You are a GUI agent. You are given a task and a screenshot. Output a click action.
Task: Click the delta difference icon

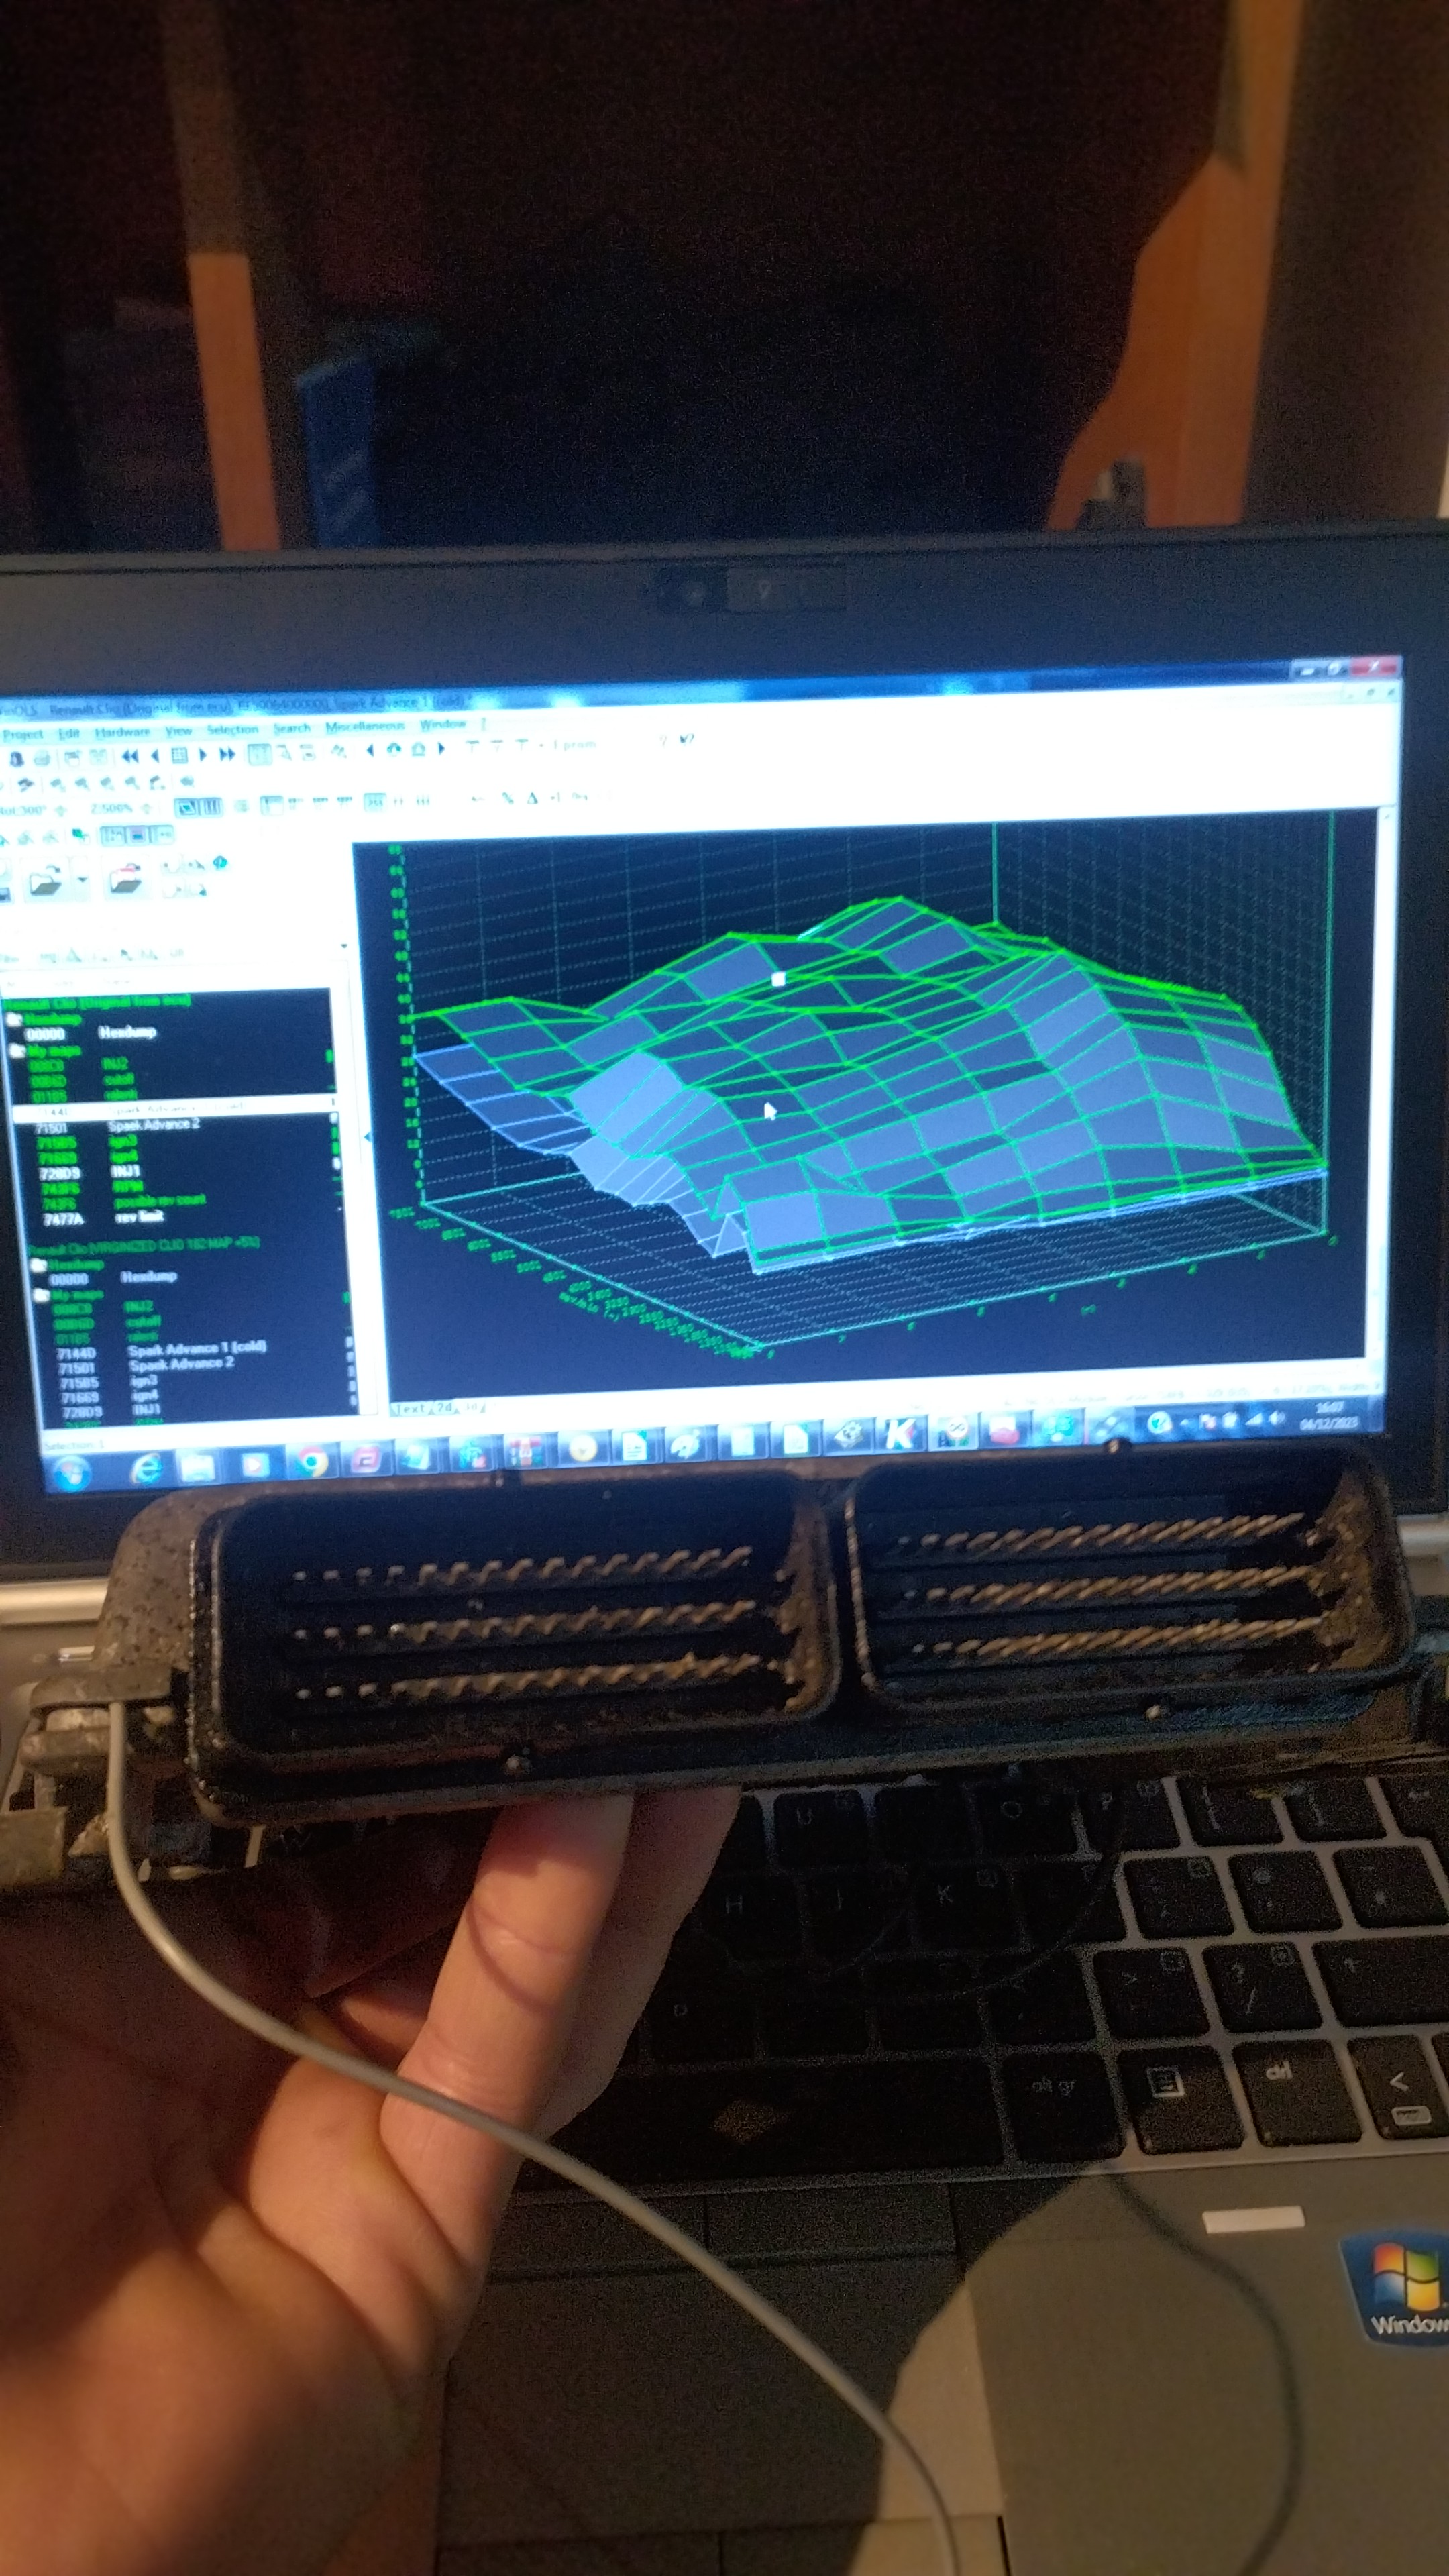tap(532, 798)
